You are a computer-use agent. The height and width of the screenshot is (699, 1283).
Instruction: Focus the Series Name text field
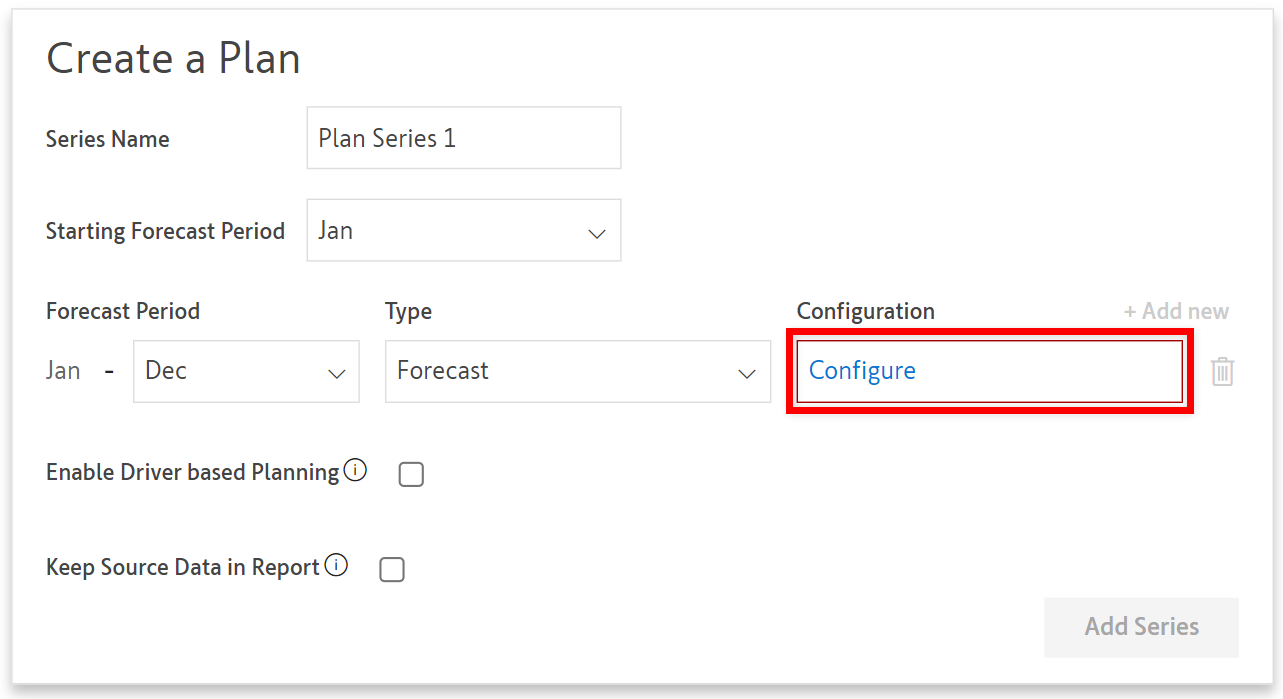[463, 138]
